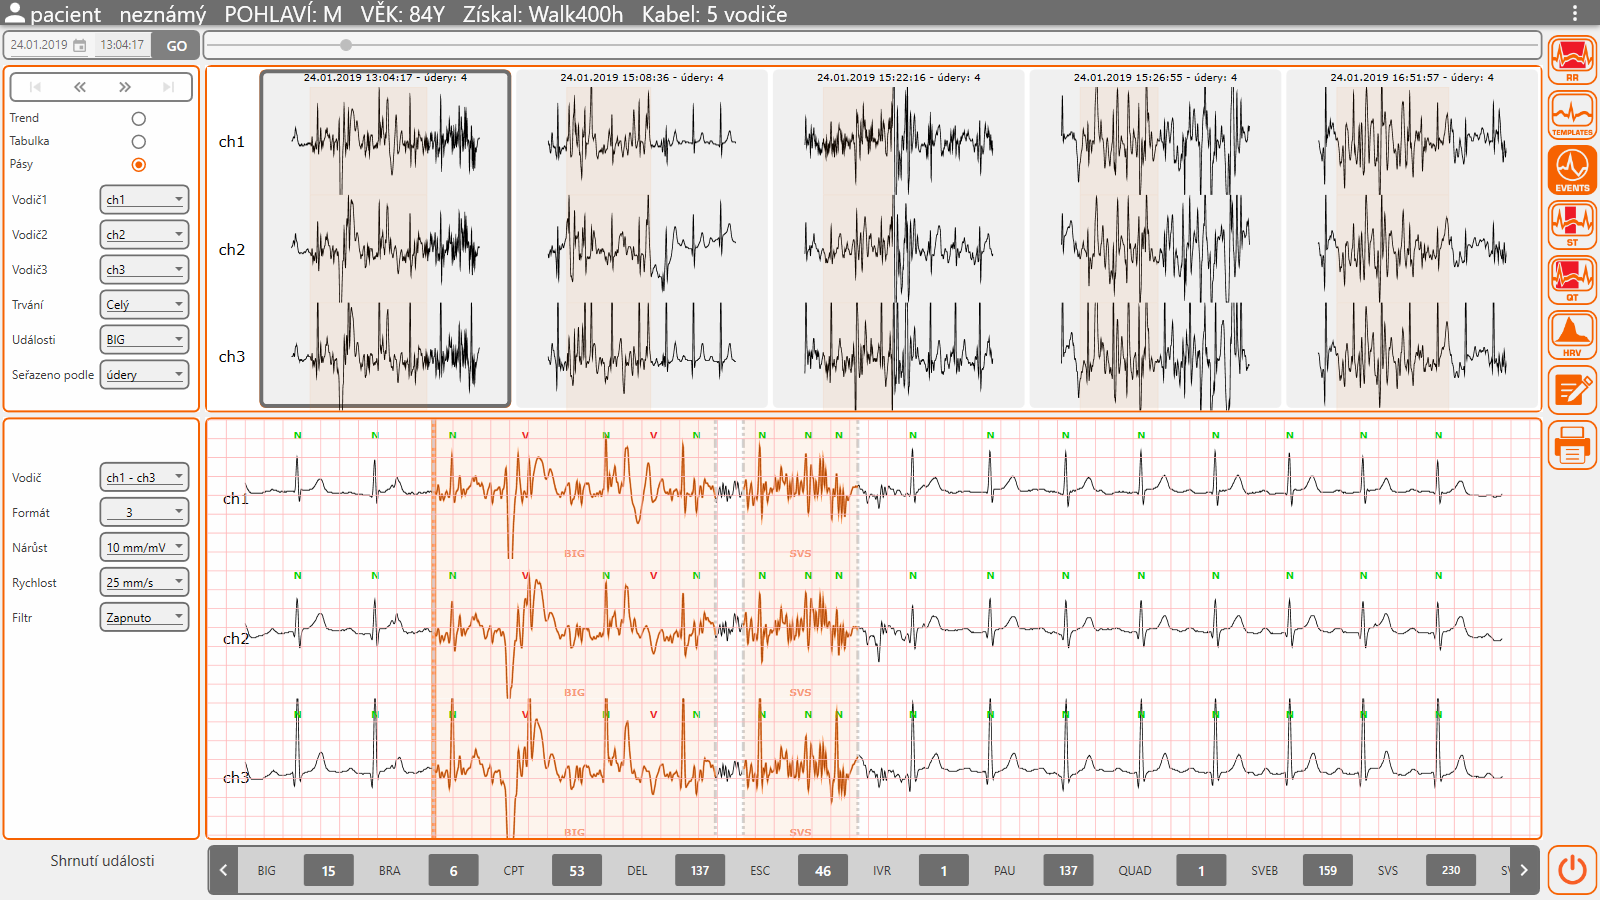Open the RR analysis panel
The image size is (1600, 900).
(x=1572, y=60)
